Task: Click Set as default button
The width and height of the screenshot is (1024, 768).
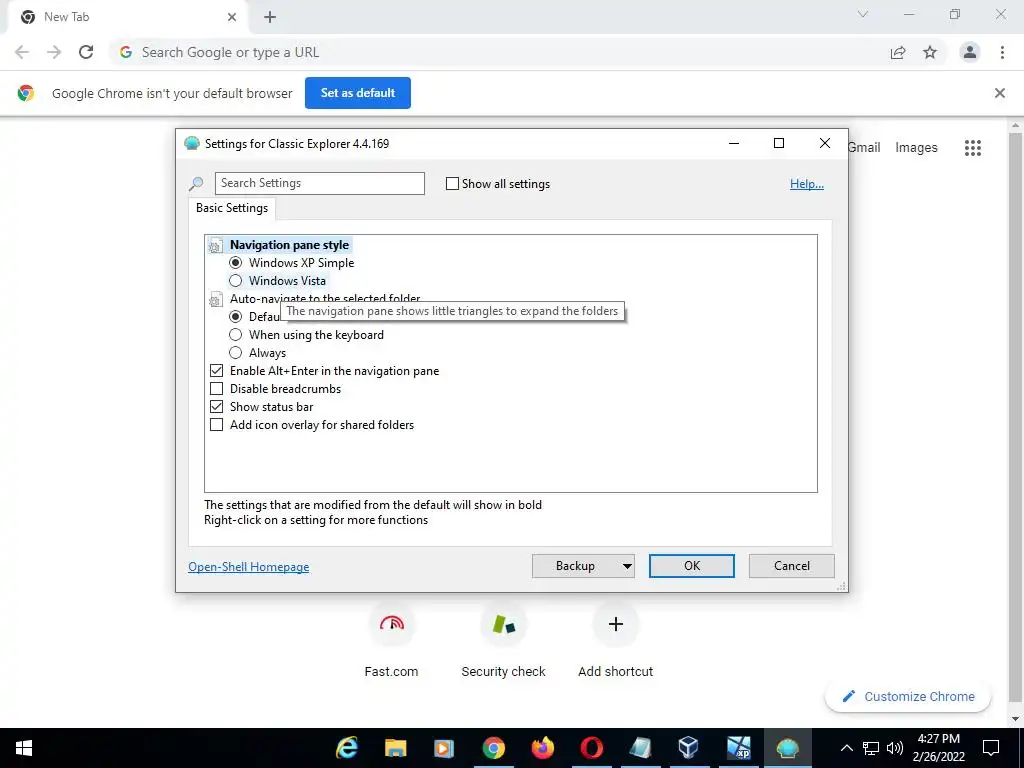Action: (358, 93)
